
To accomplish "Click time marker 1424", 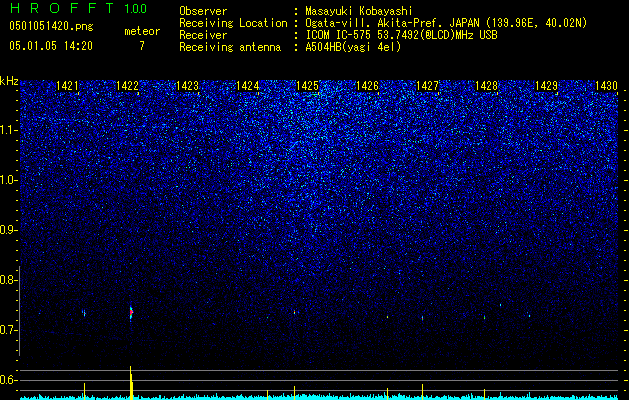I will pyautogui.click(x=247, y=86).
